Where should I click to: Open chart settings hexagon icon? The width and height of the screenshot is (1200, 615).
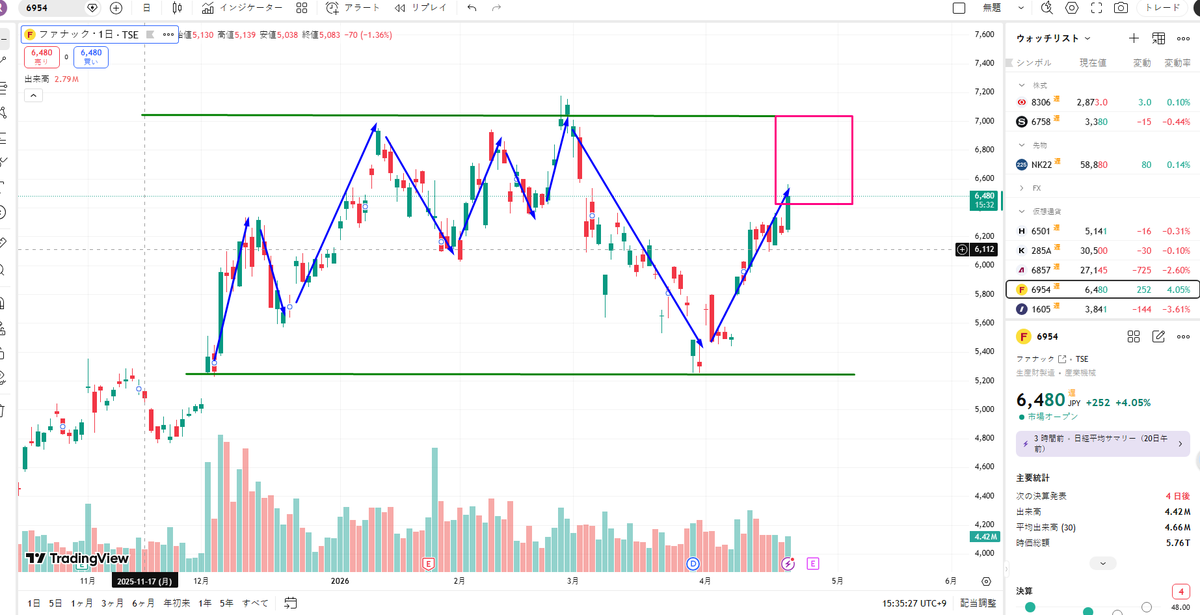pos(1071,7)
